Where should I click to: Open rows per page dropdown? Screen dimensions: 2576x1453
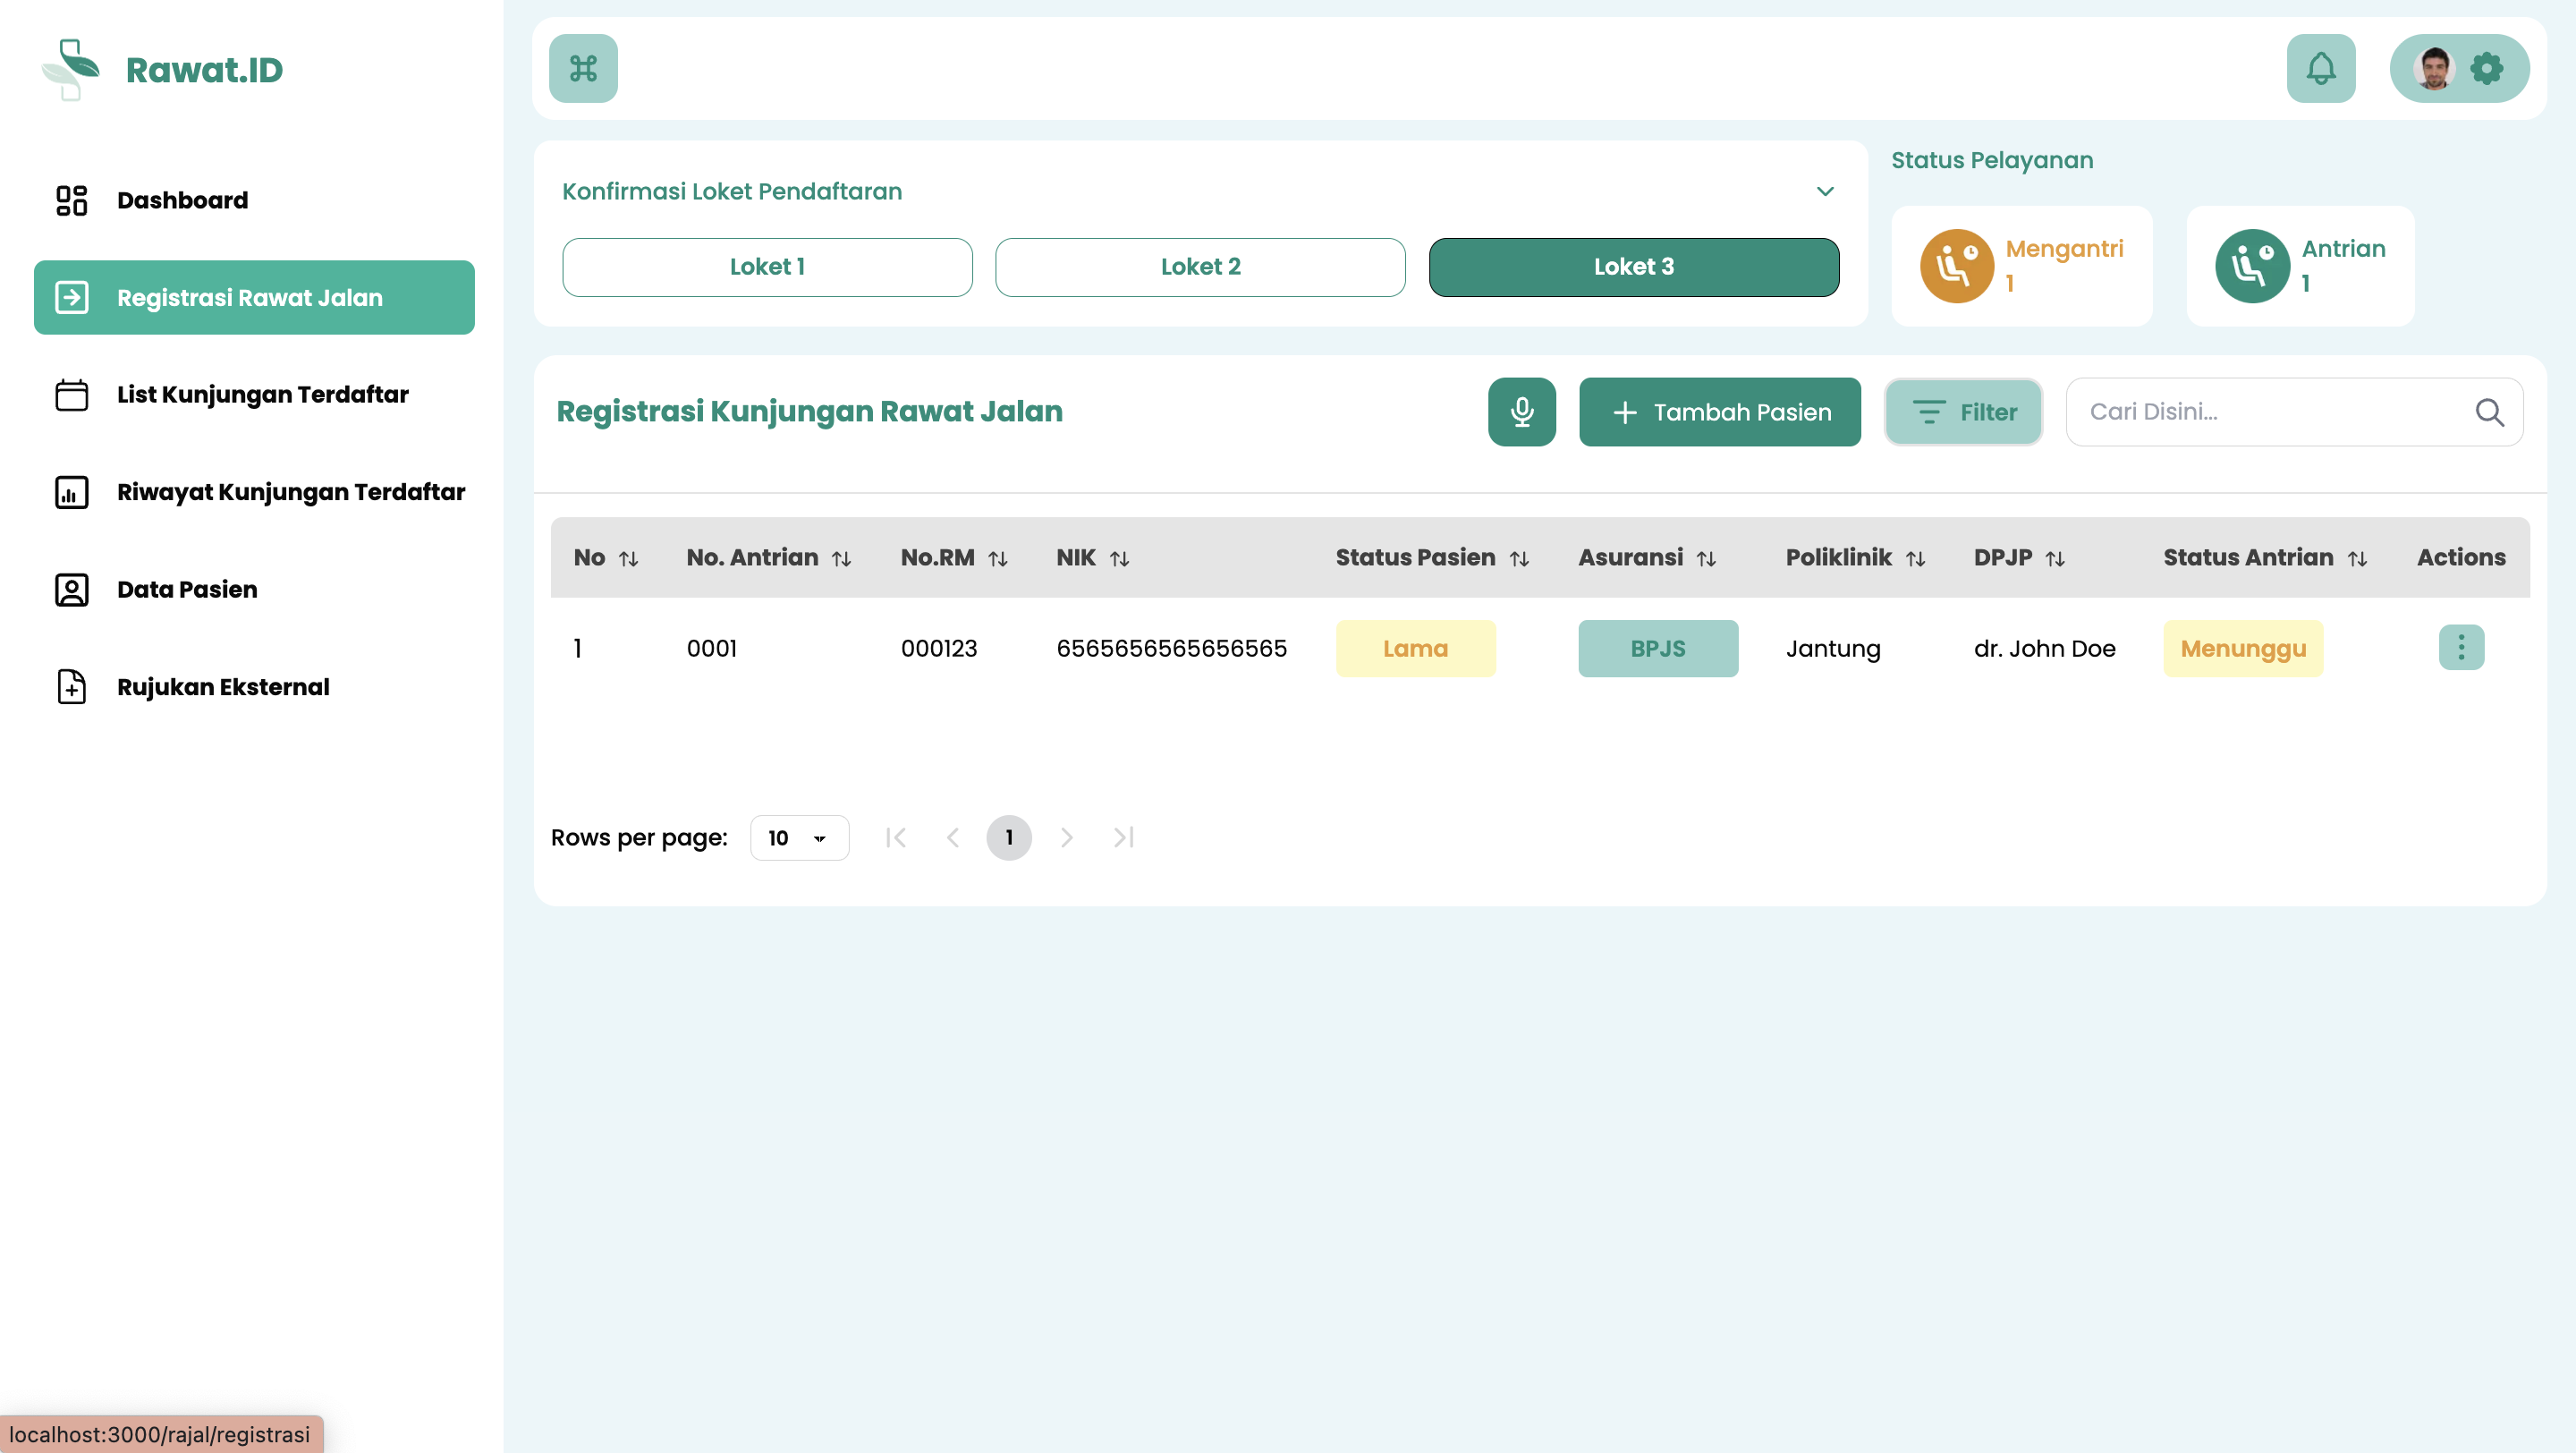pyautogui.click(x=798, y=837)
